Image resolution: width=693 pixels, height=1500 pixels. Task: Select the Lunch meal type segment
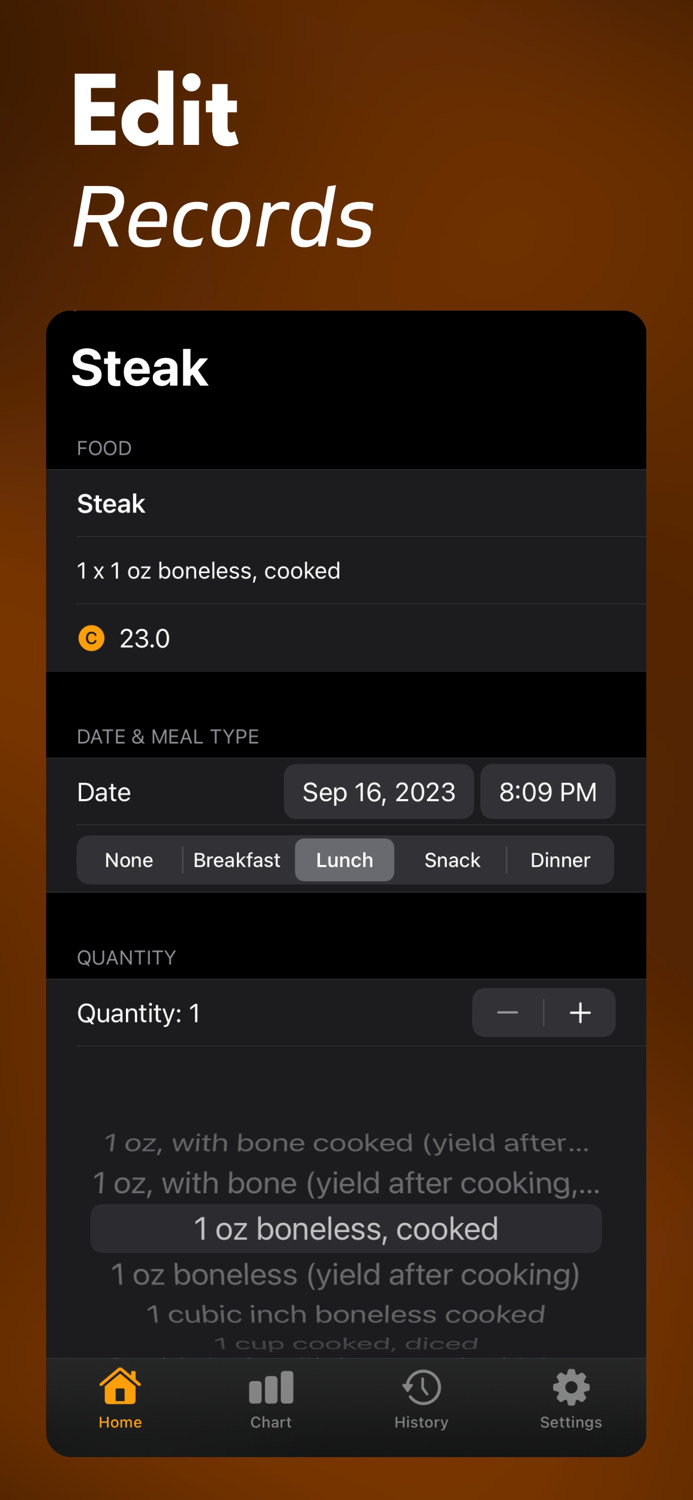(344, 860)
